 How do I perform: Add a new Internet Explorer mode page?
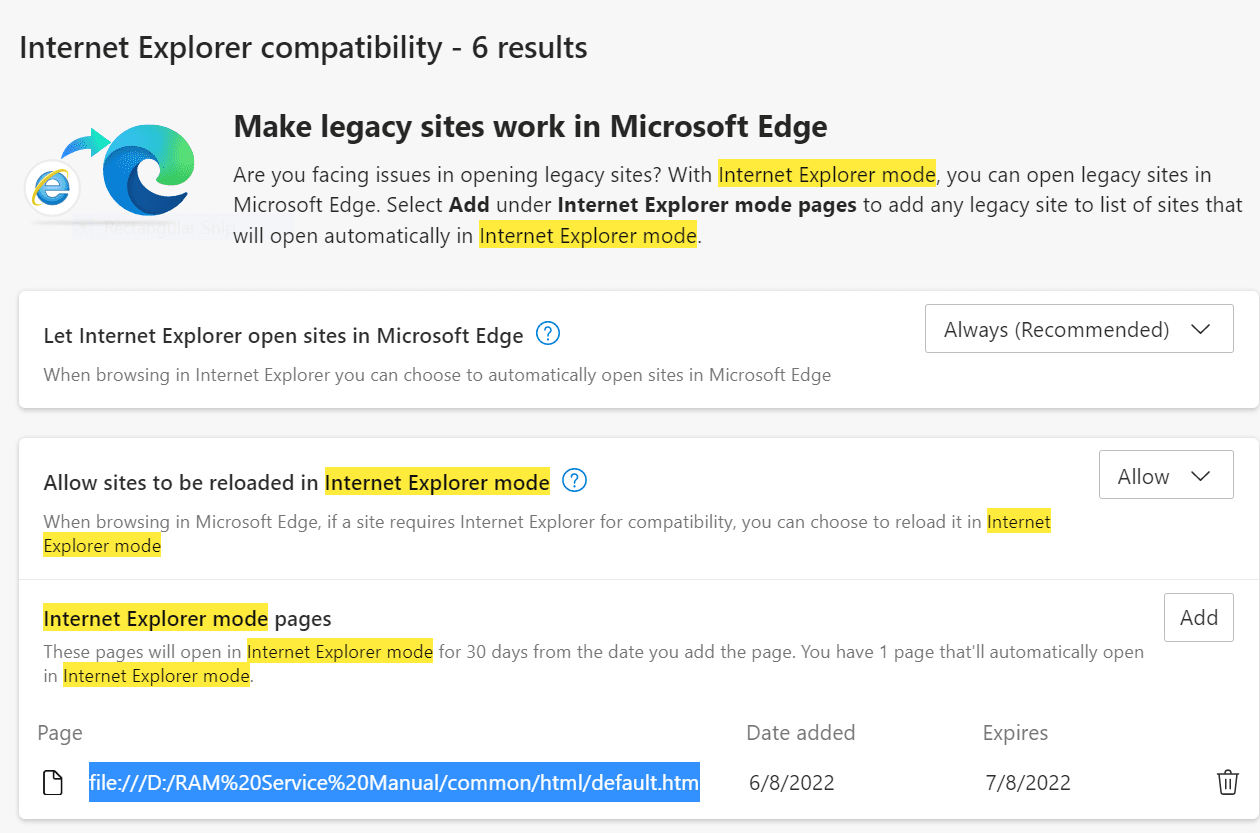(1199, 618)
